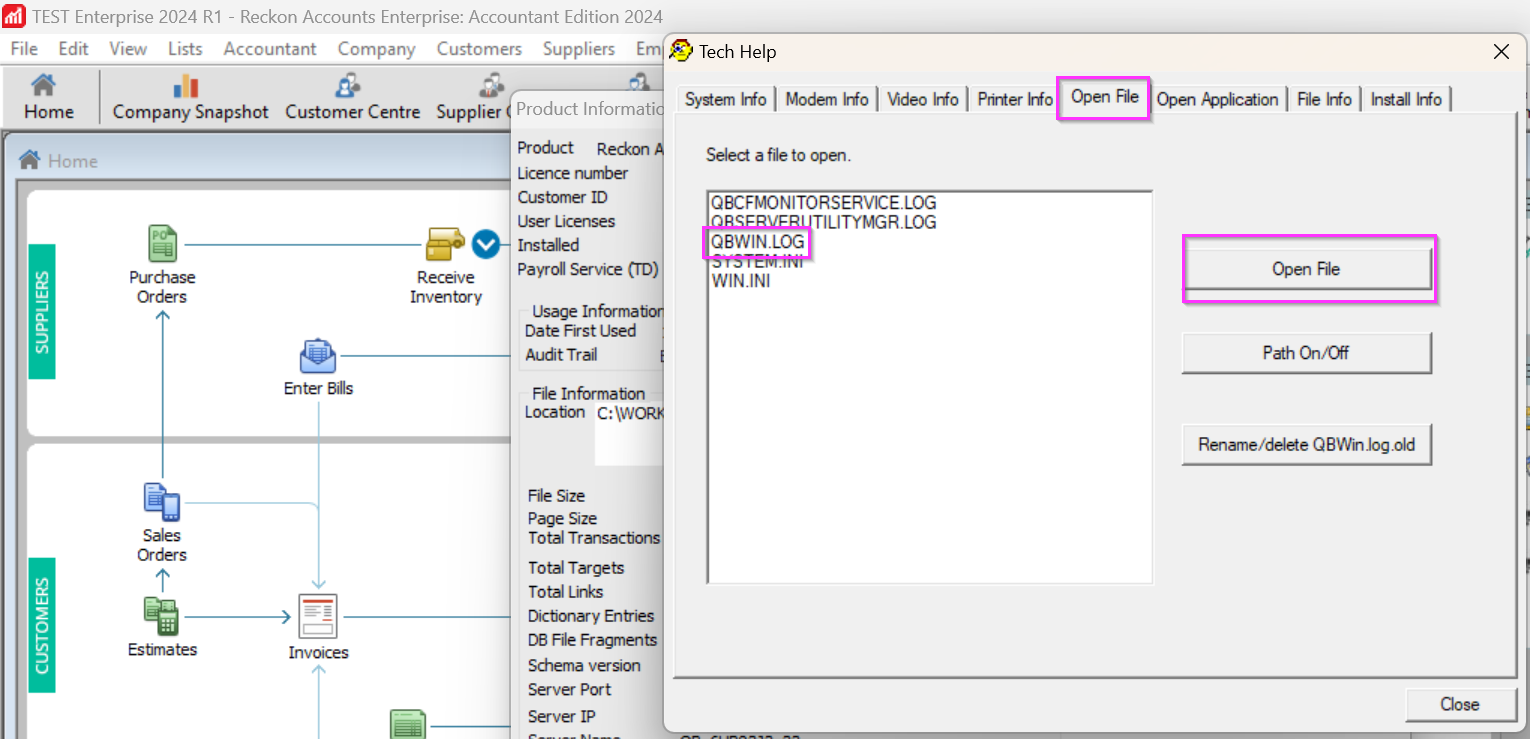The width and height of the screenshot is (1530, 739).
Task: Select QBWIN.LOG in file list
Action: pos(758,242)
